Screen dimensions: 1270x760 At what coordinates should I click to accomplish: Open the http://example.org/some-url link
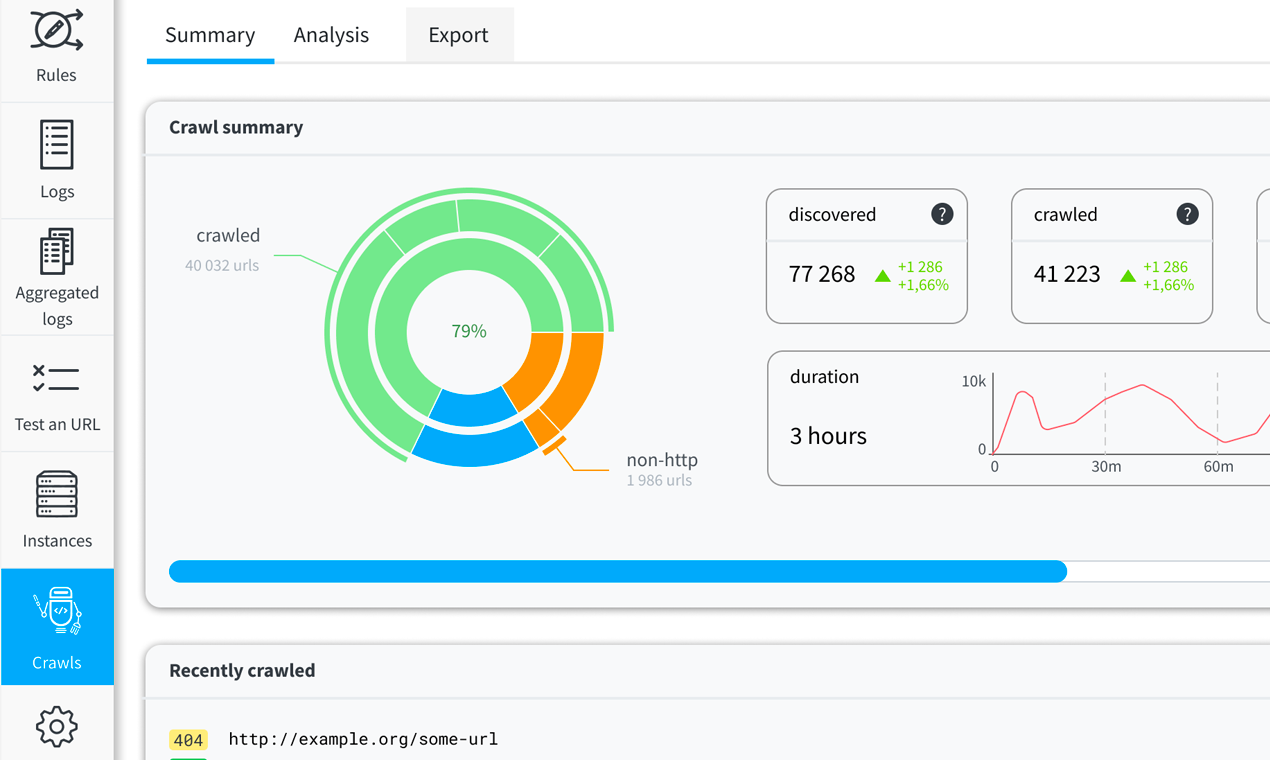click(x=363, y=739)
